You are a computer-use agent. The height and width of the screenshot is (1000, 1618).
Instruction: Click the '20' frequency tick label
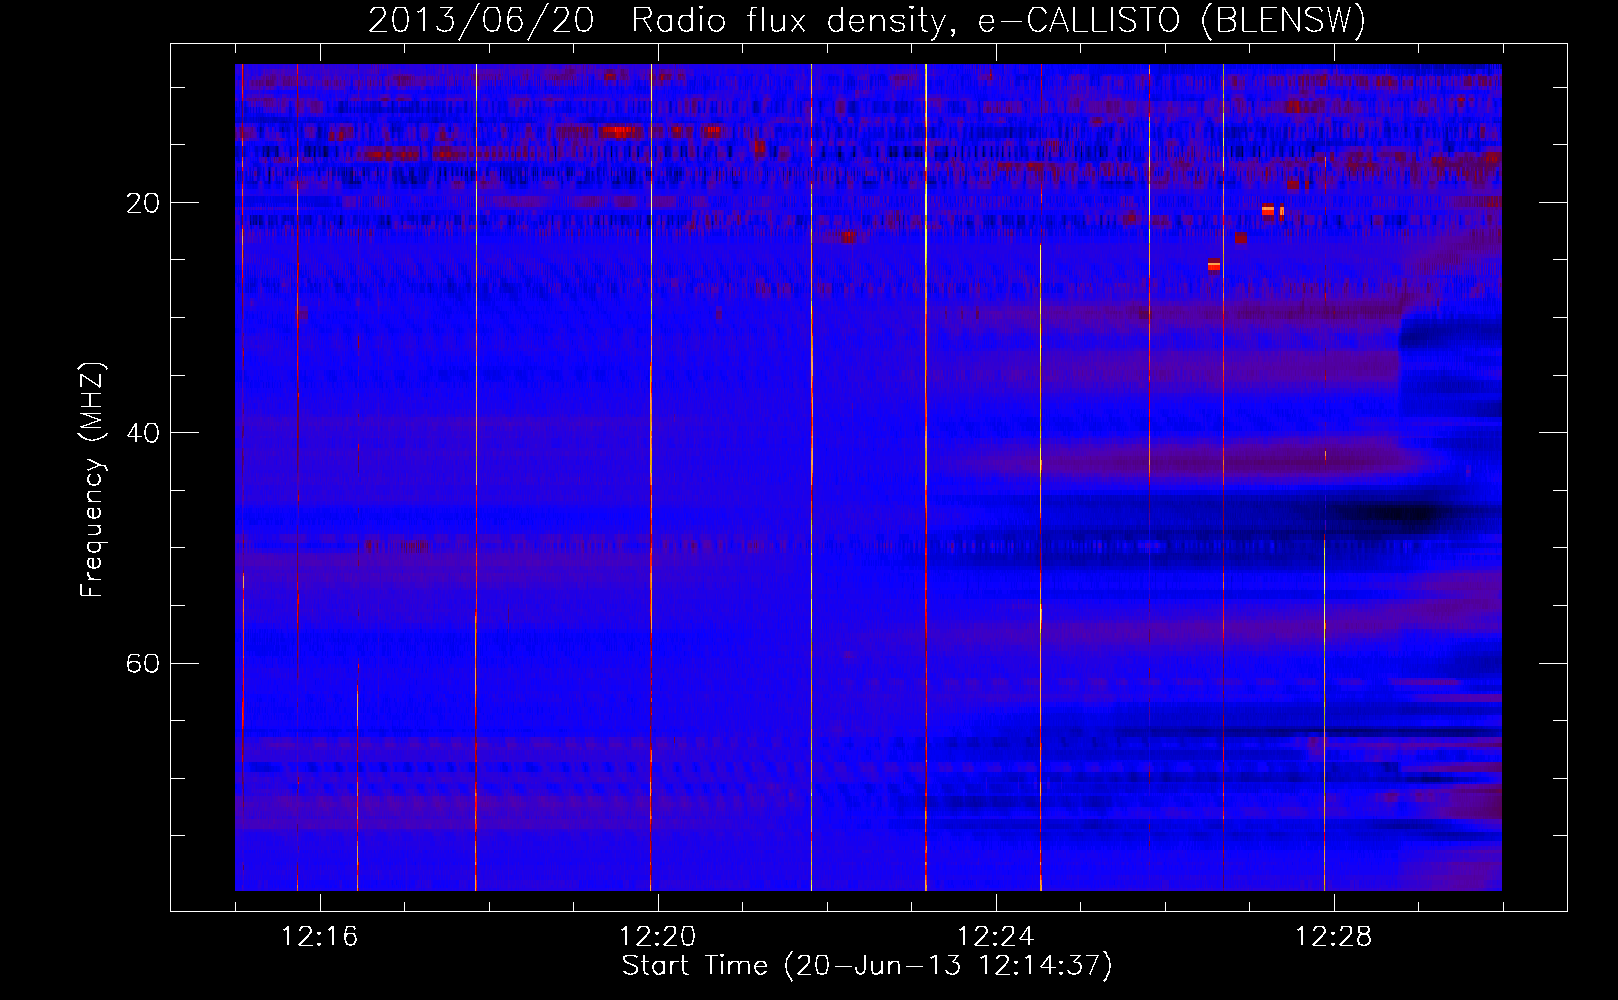click(x=143, y=203)
